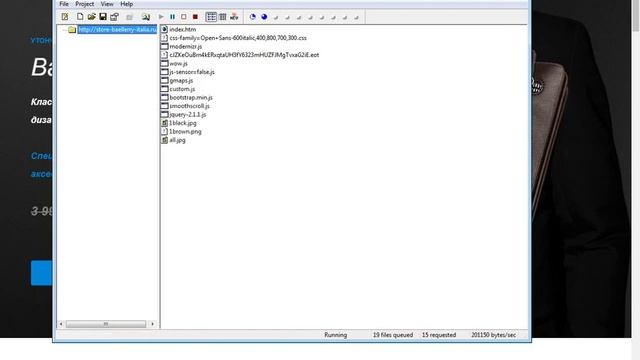Select the .eot font file entry
The image size is (640, 360).
(244, 55)
